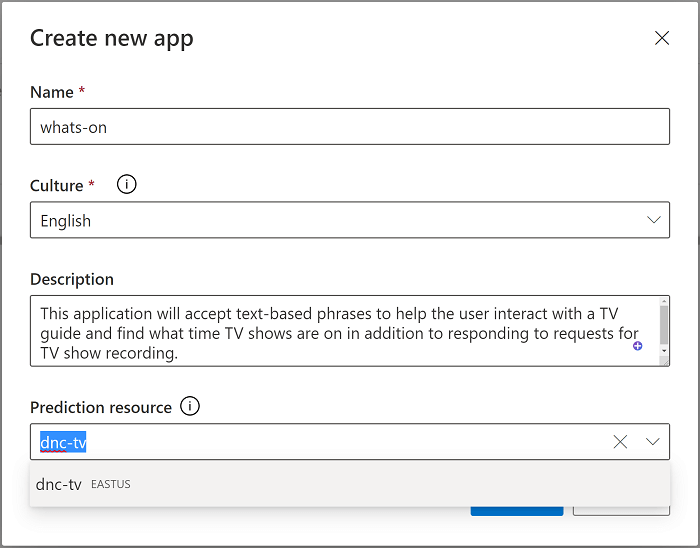
Task: Close the Create new app dialog
Action: 661,38
